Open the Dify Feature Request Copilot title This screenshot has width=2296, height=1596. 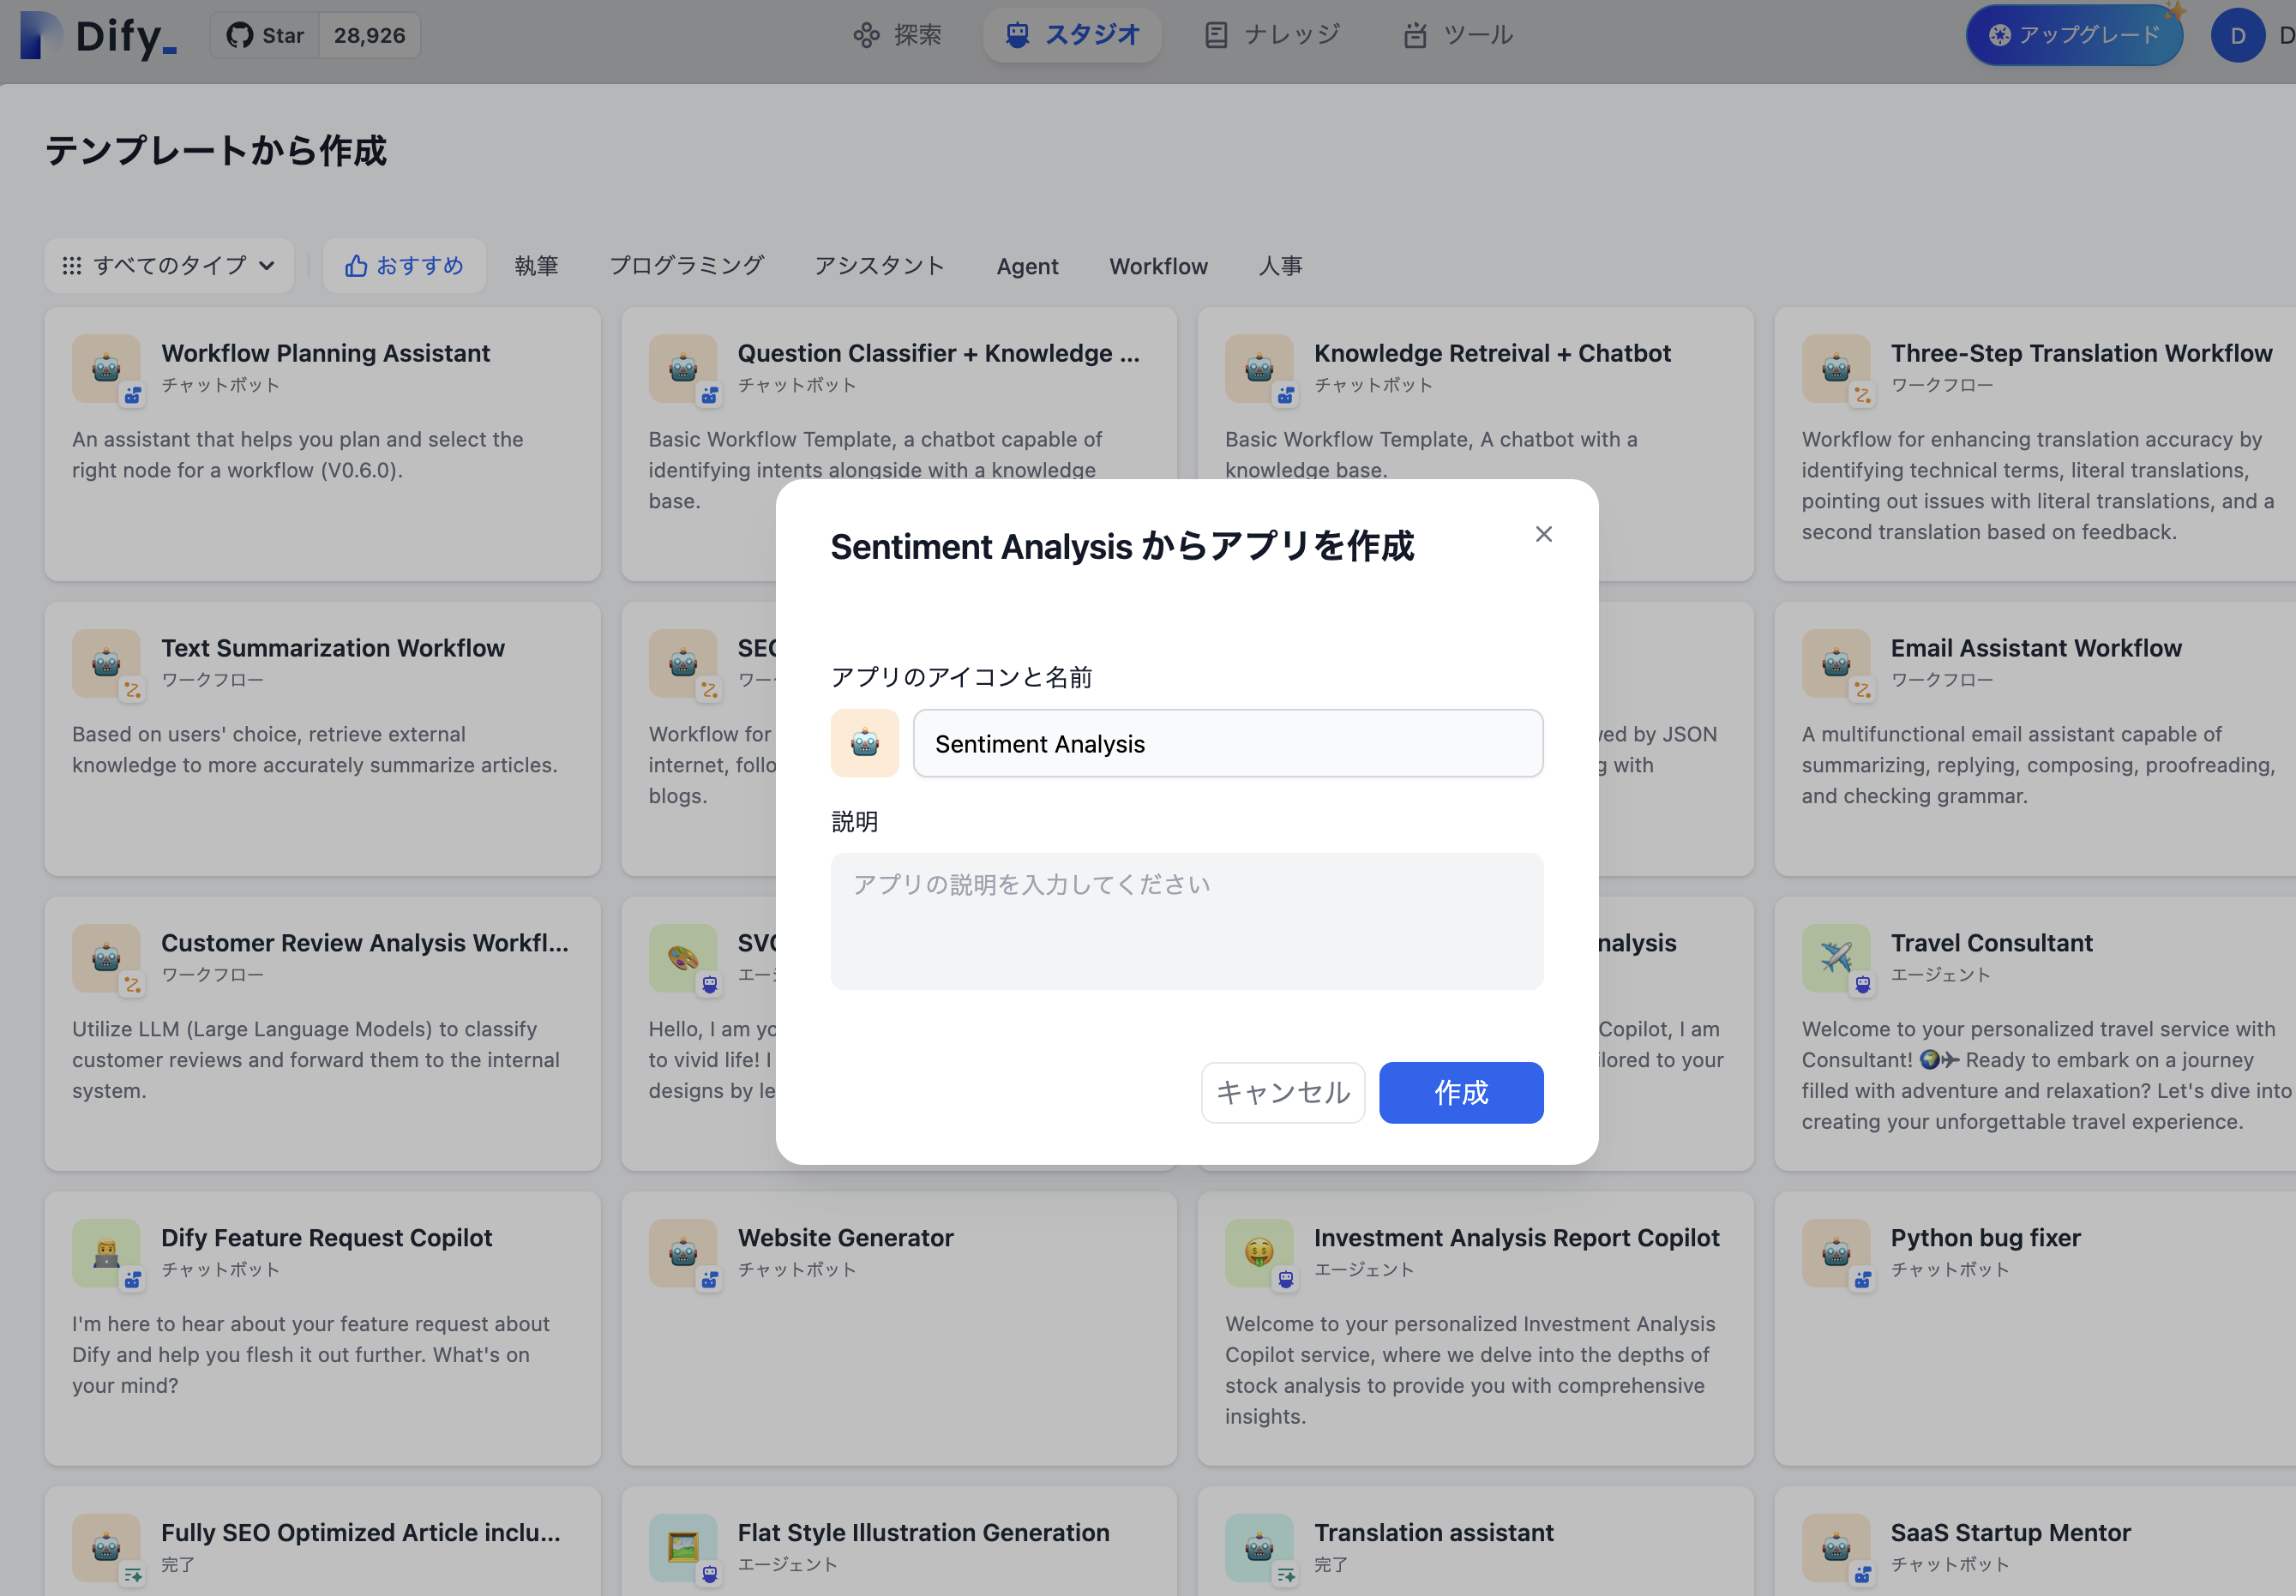327,1238
